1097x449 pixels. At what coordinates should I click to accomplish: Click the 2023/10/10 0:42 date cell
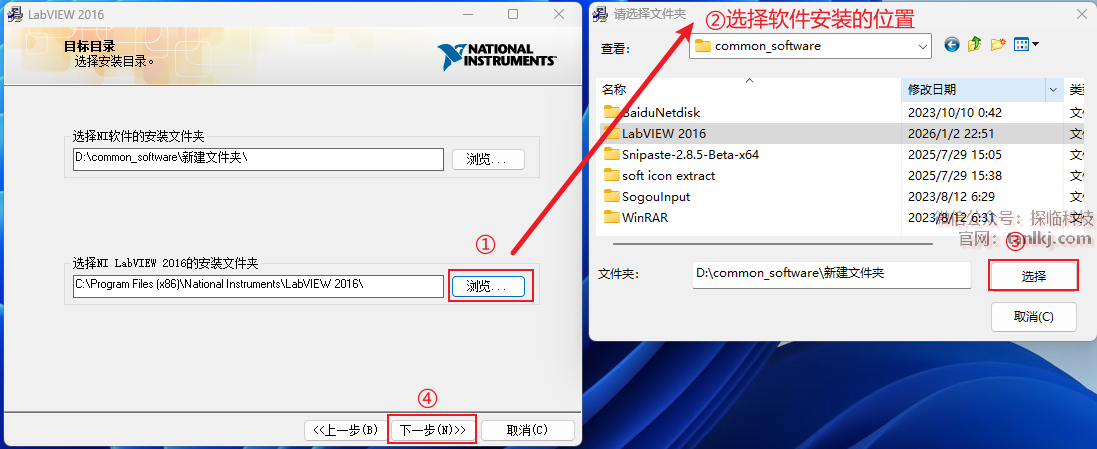tap(955, 113)
